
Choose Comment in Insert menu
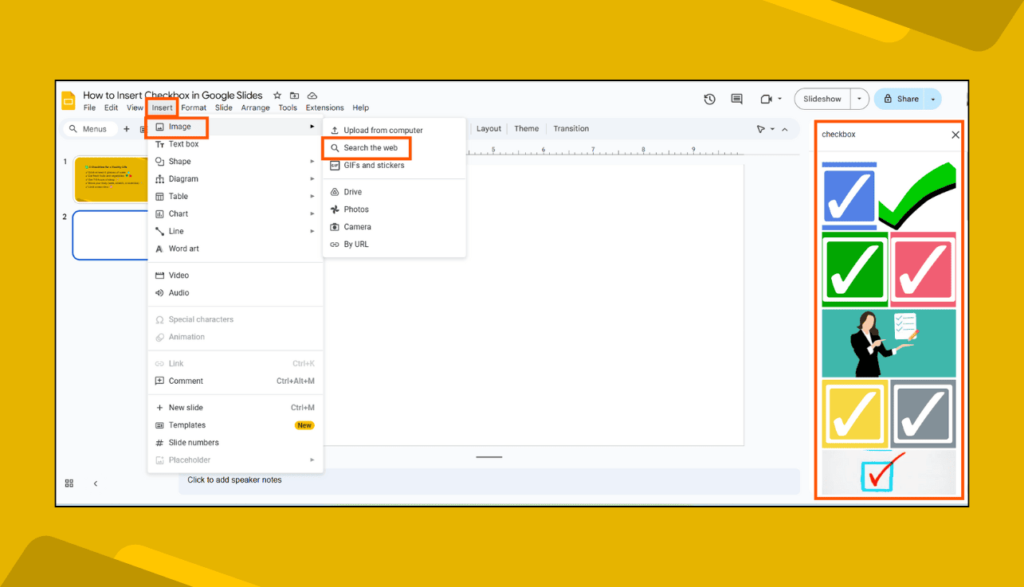[x=235, y=381]
